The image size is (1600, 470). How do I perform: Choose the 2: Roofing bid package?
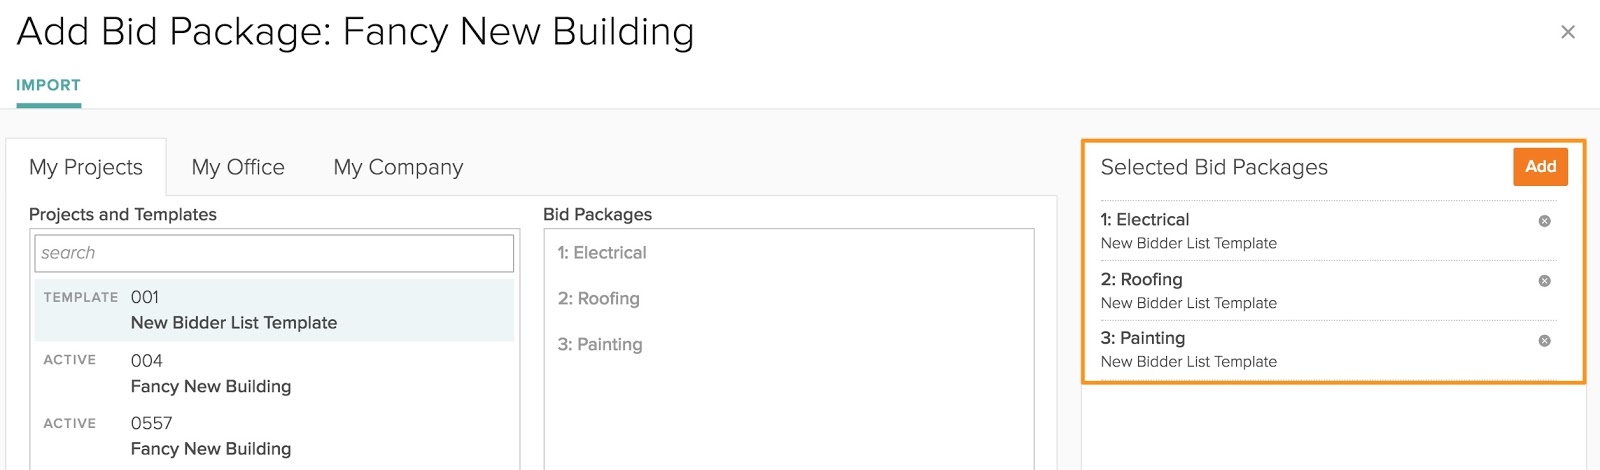point(598,299)
